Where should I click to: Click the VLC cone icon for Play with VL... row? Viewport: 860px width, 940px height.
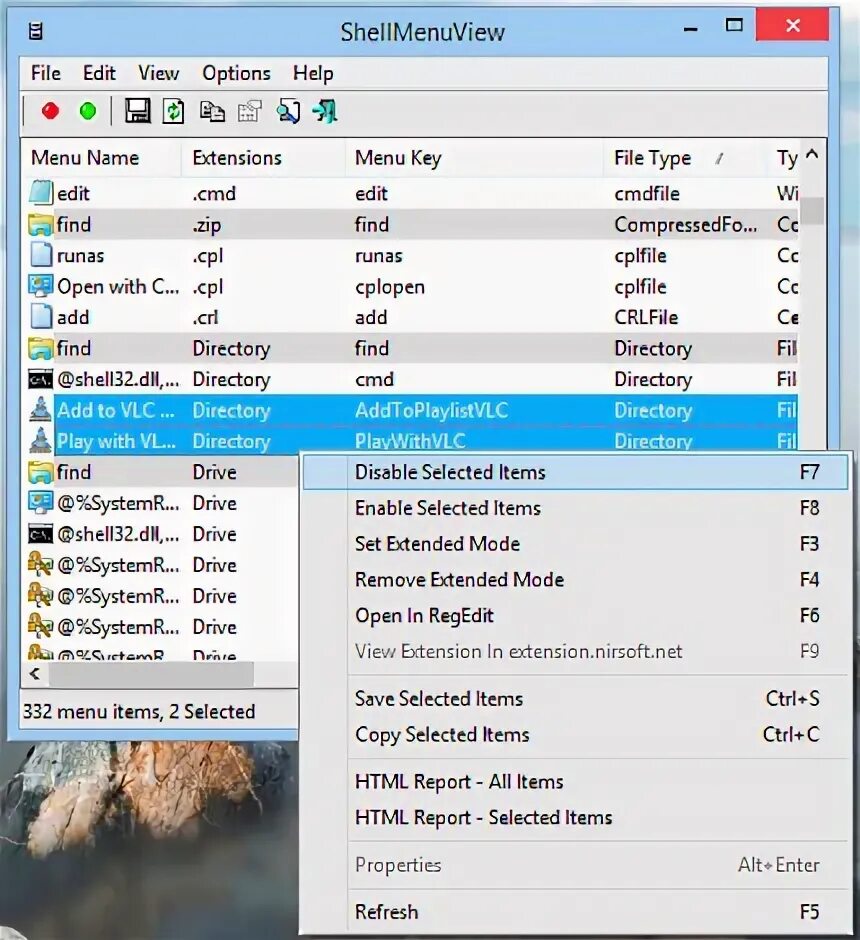(41, 441)
